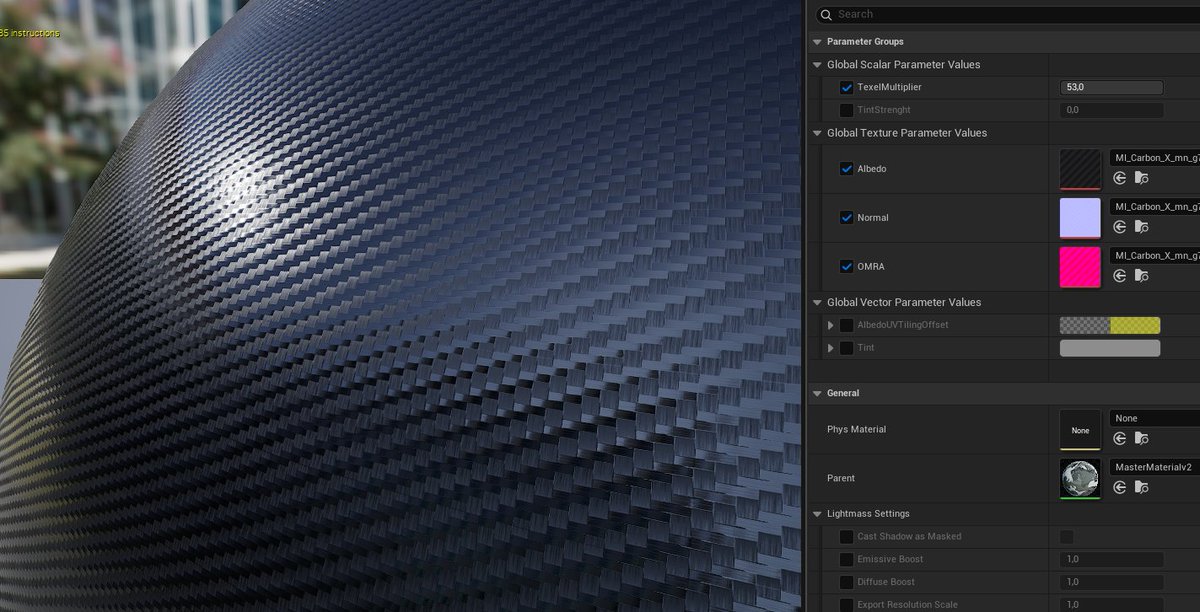This screenshot has width=1200, height=612.
Task: Click in the details Search box
Action: click(x=1010, y=14)
